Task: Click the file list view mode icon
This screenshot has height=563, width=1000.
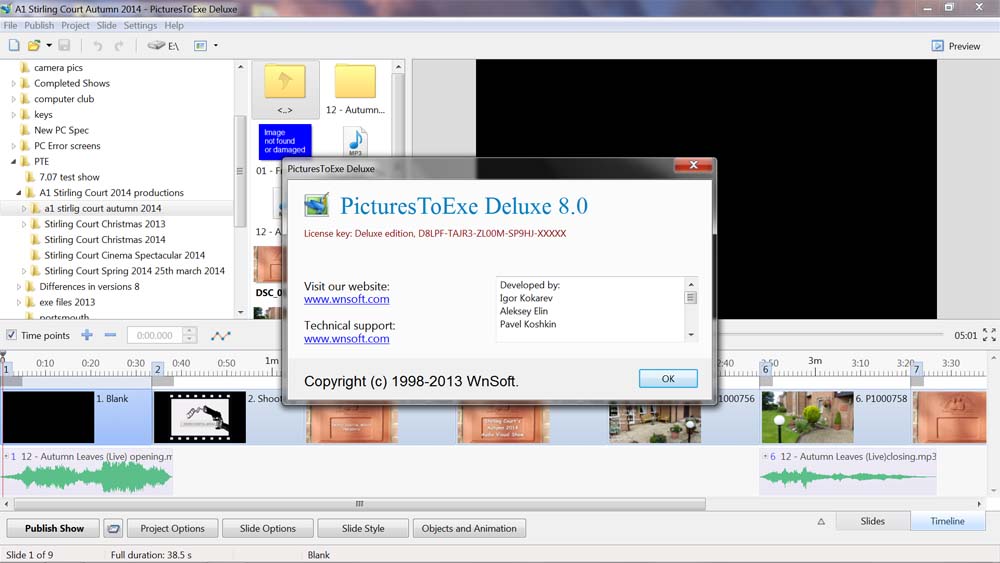Action: 200,46
